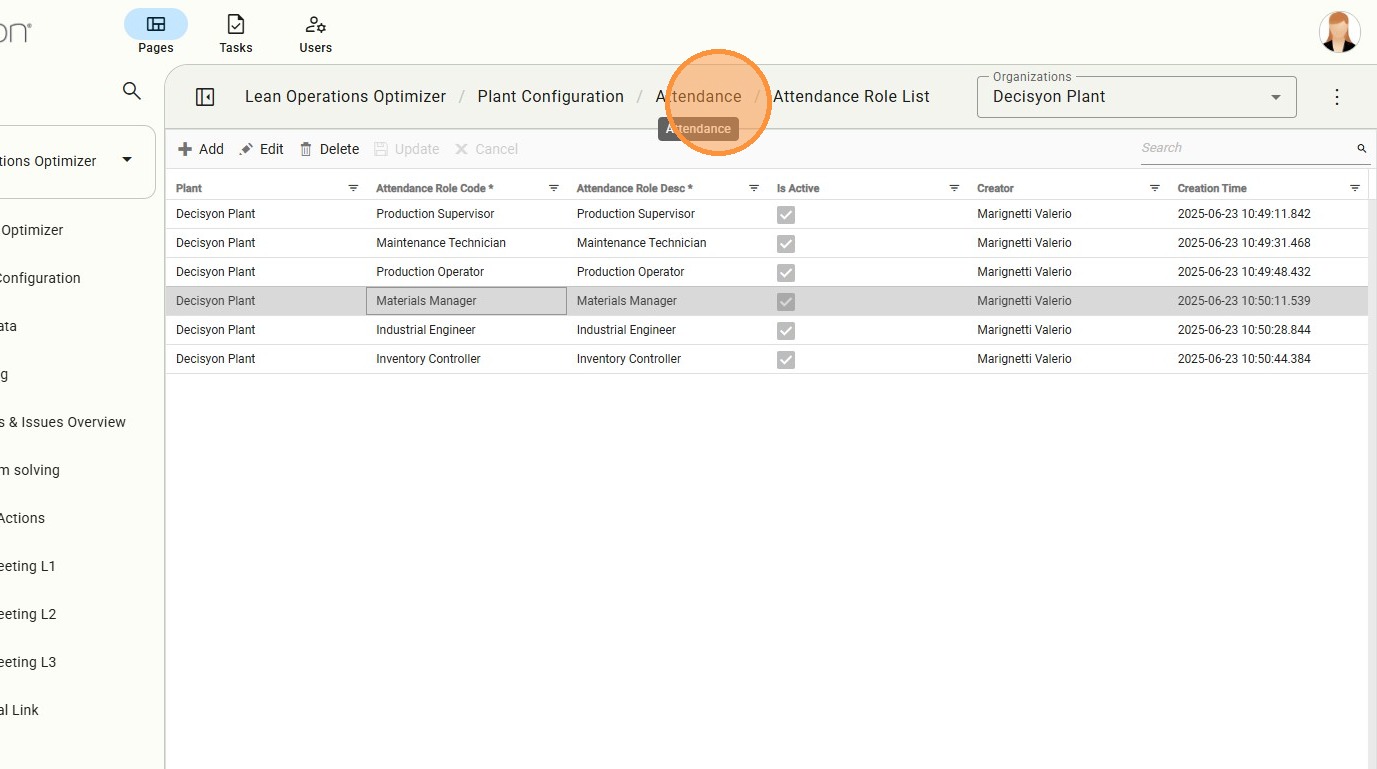1377x769 pixels.
Task: Click the Delete button
Action: 329,149
